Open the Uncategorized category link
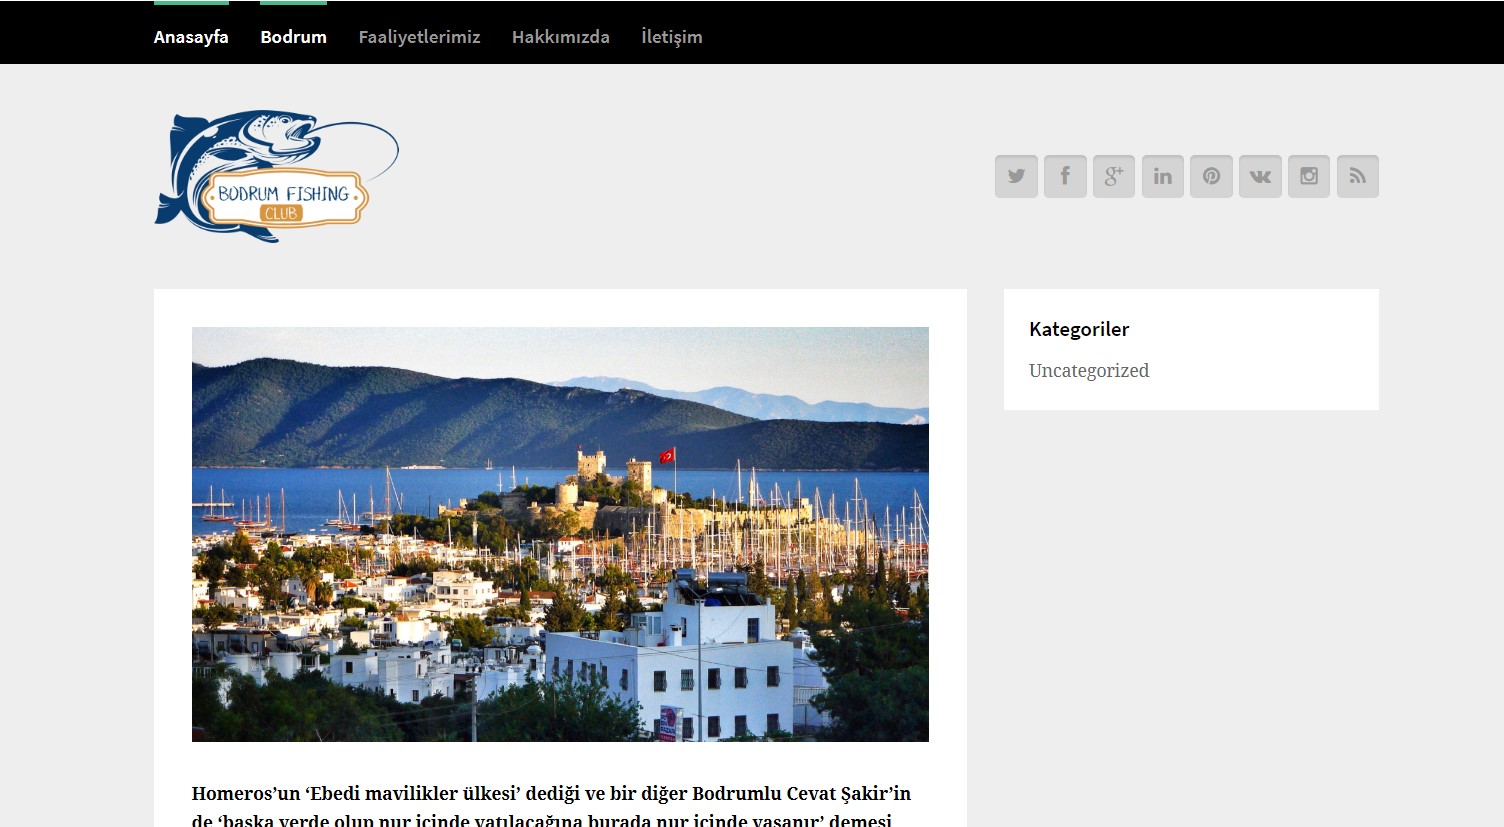Screen dimensions: 1504x827 pyautogui.click(x=1088, y=371)
